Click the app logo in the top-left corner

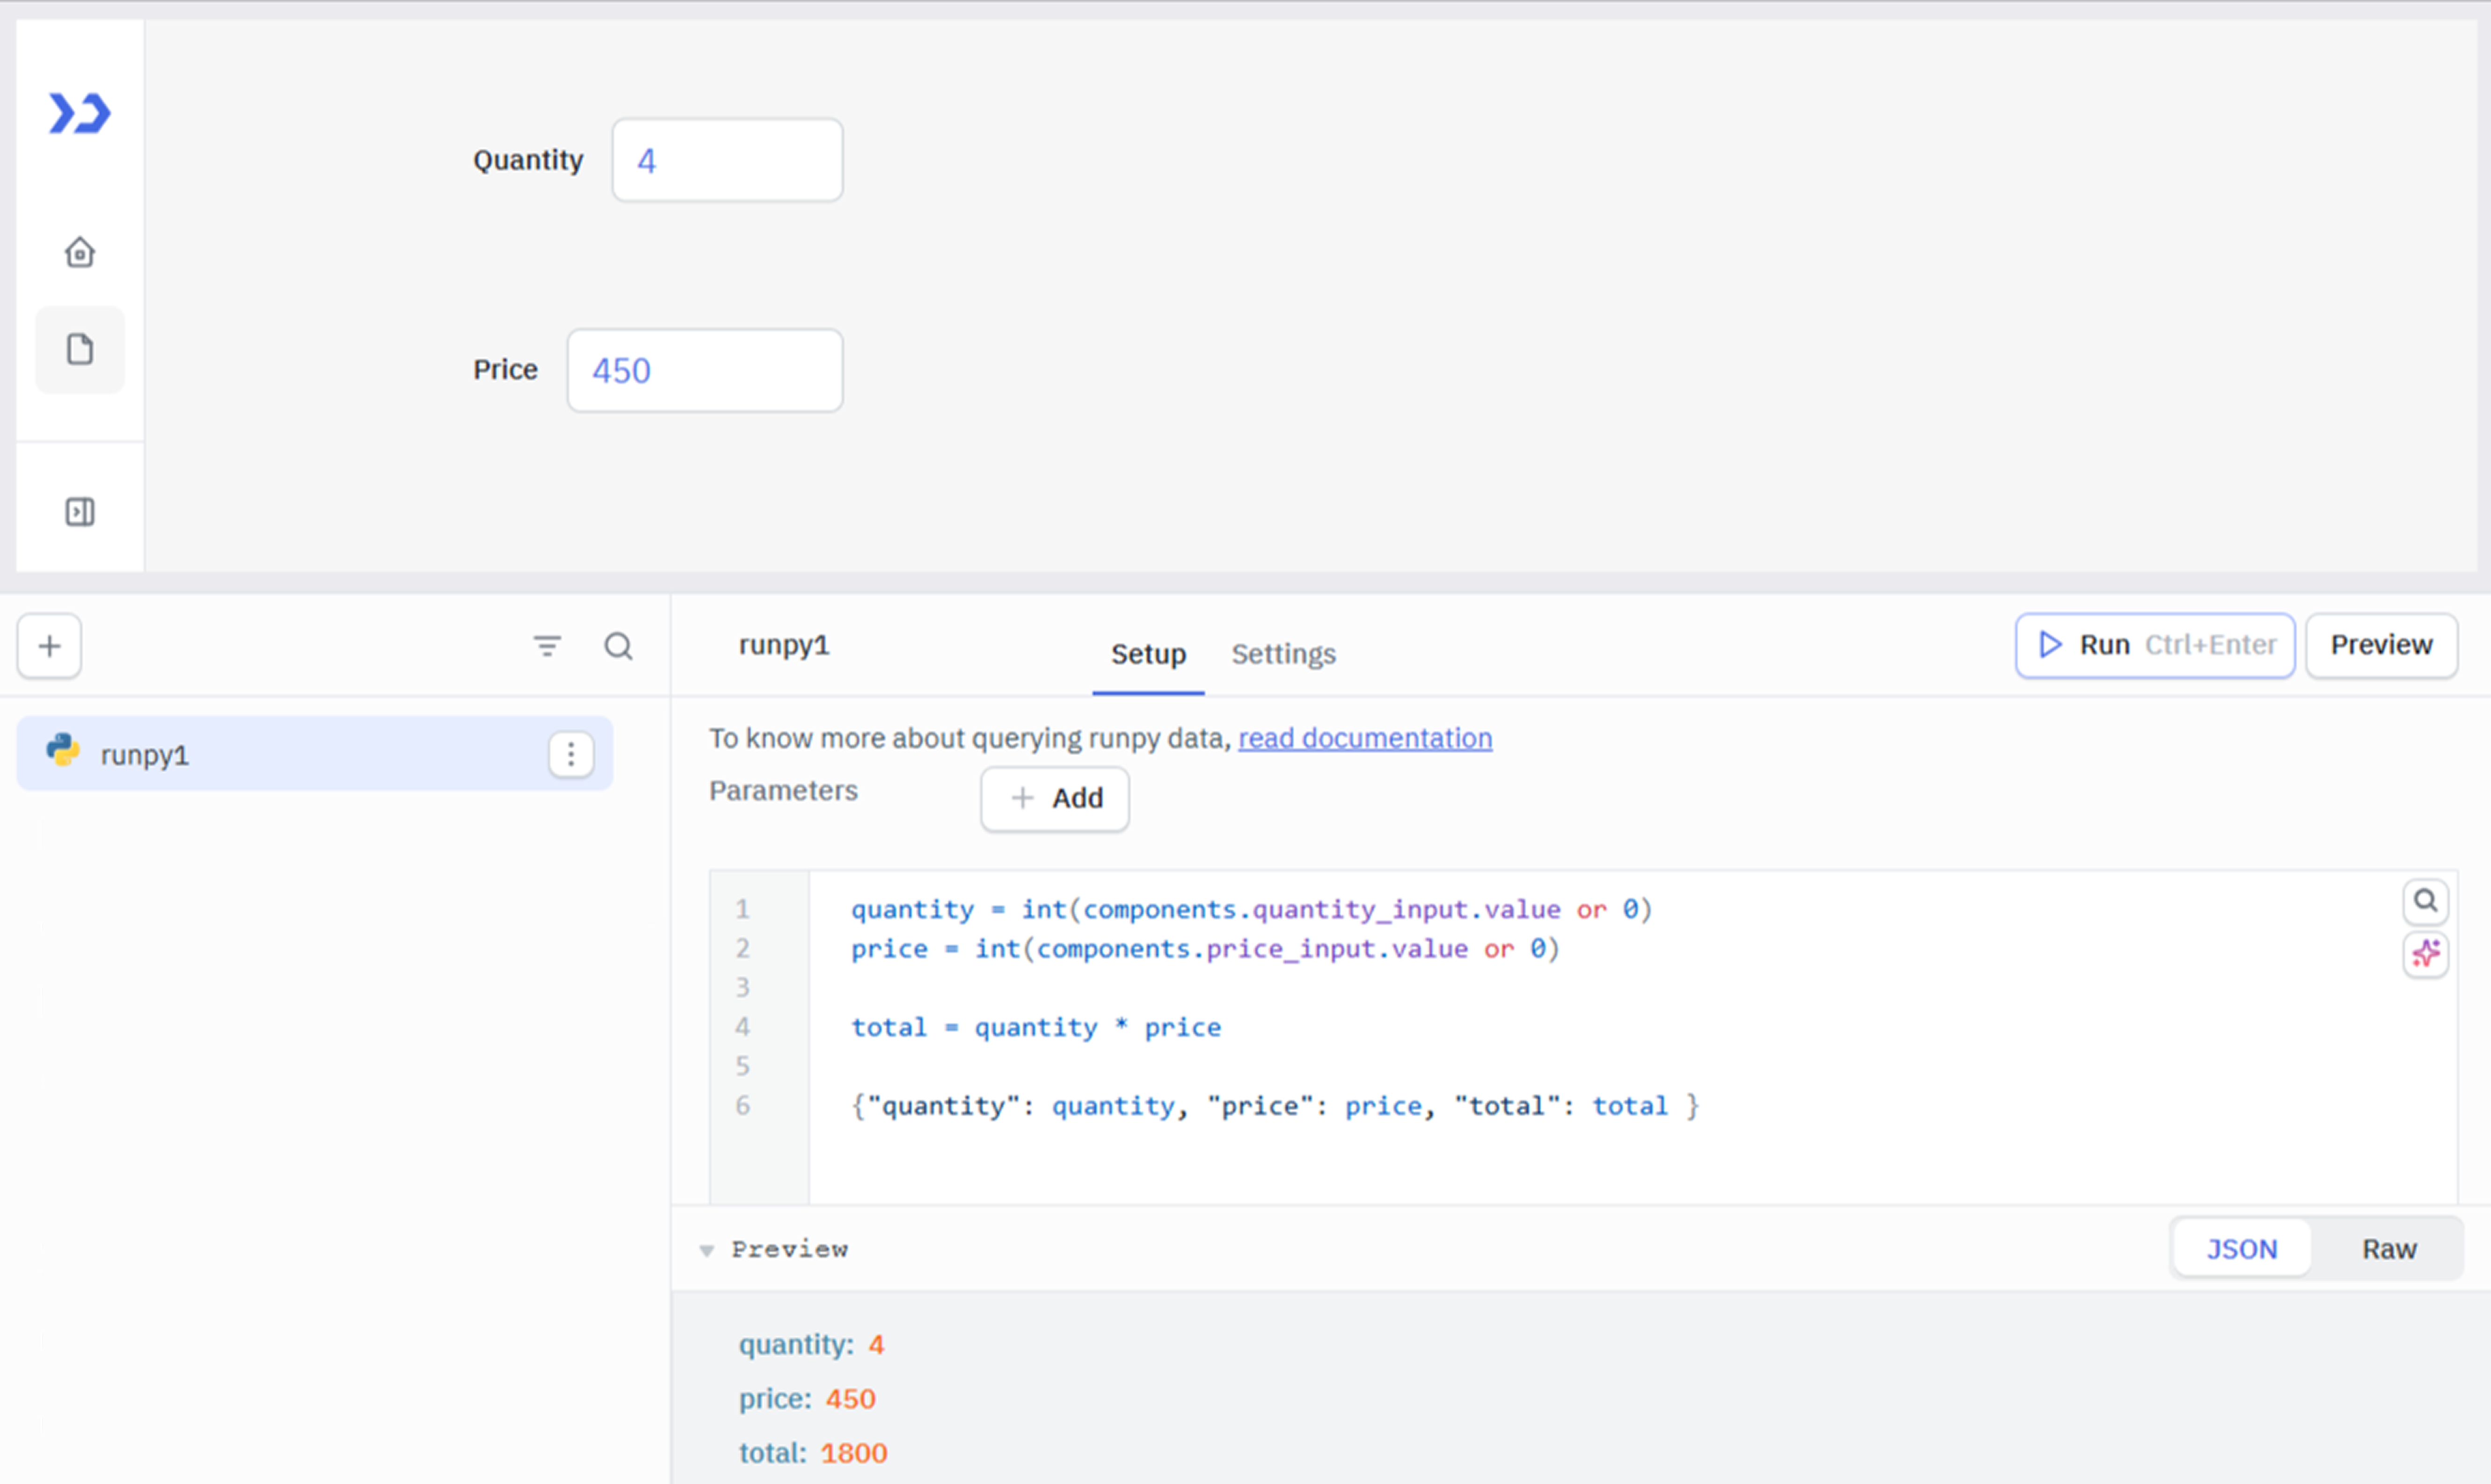coord(79,112)
